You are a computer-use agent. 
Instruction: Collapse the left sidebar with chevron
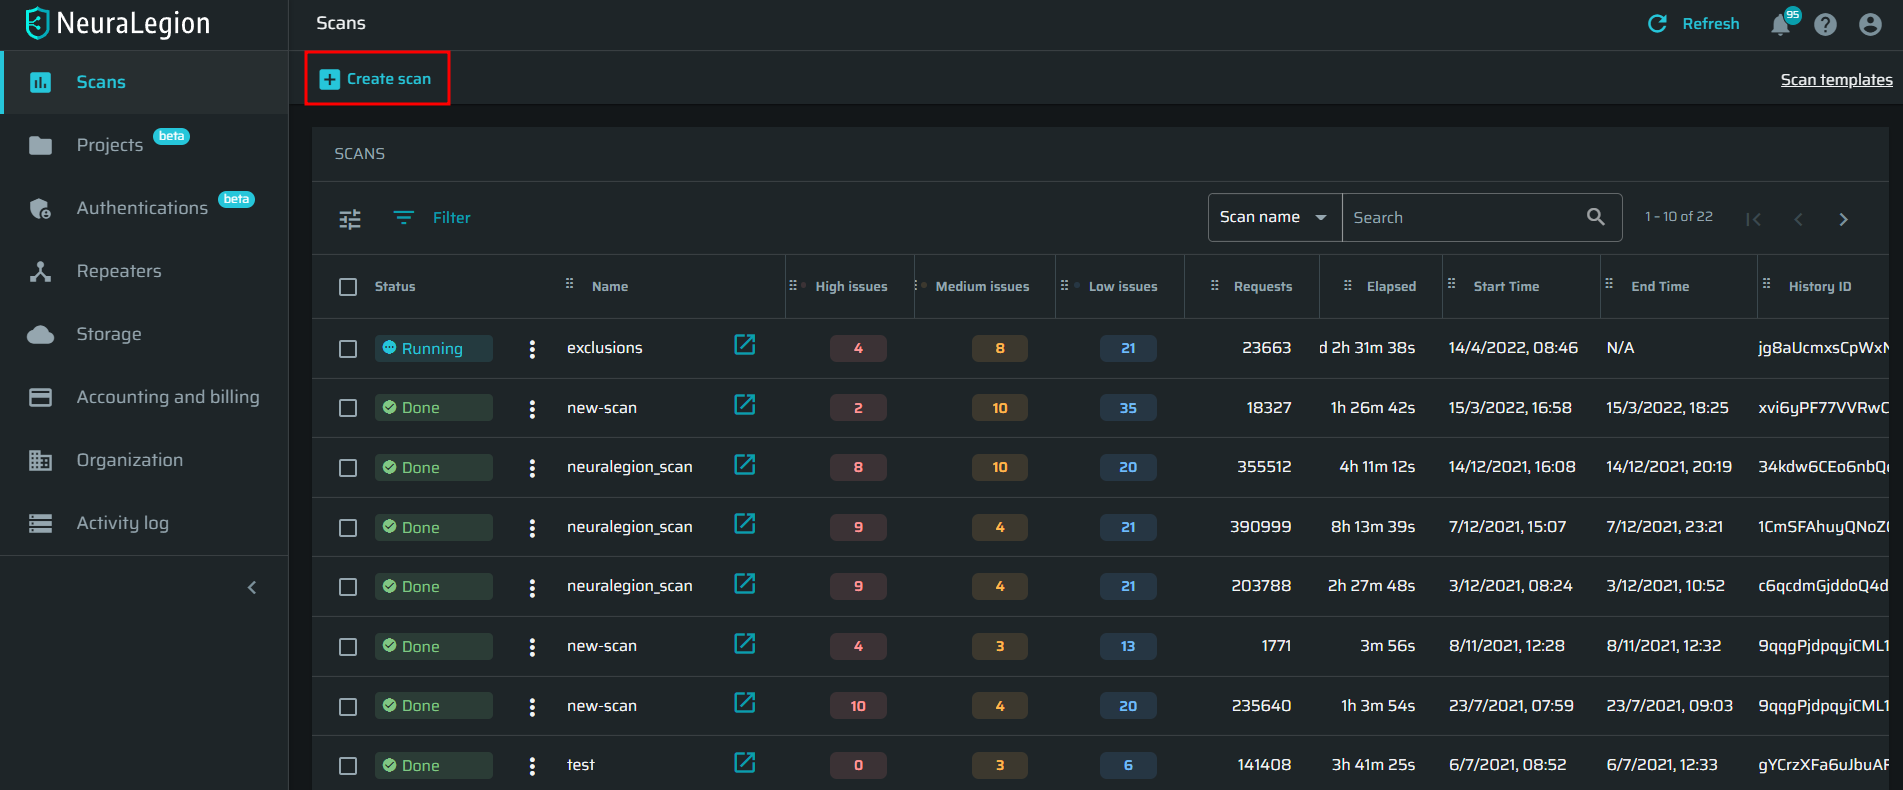point(252,587)
